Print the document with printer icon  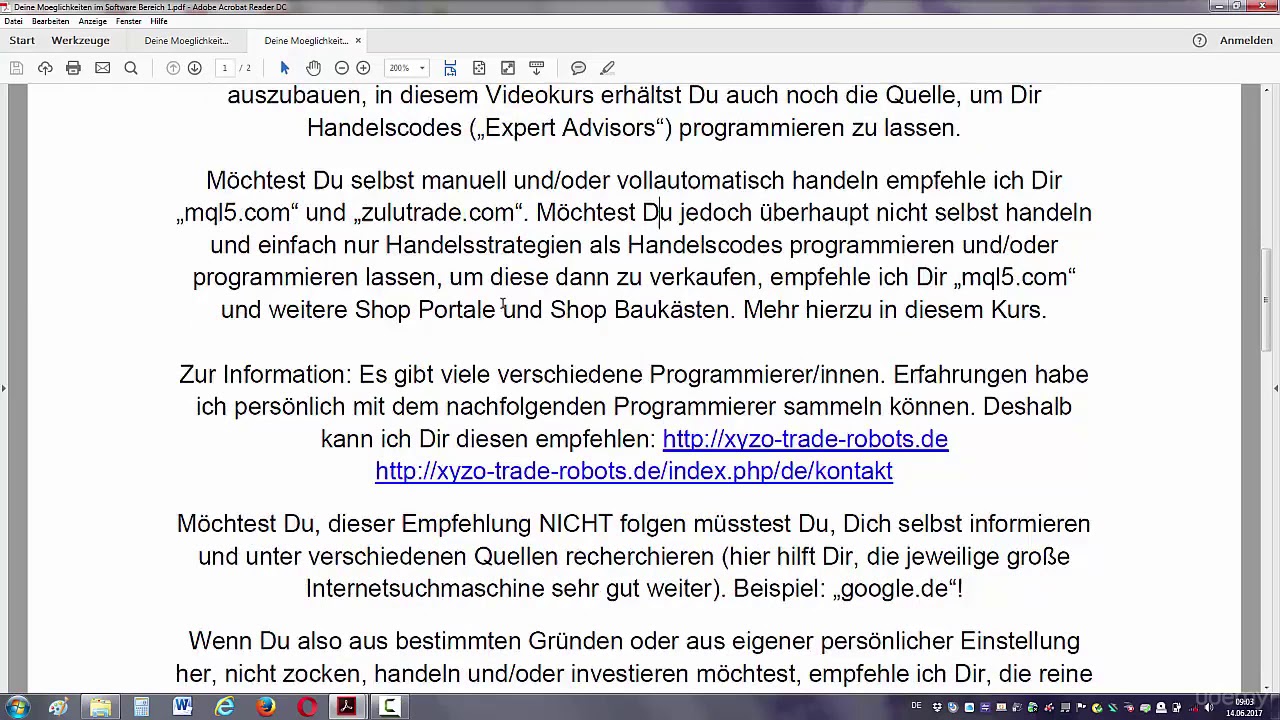coord(73,68)
